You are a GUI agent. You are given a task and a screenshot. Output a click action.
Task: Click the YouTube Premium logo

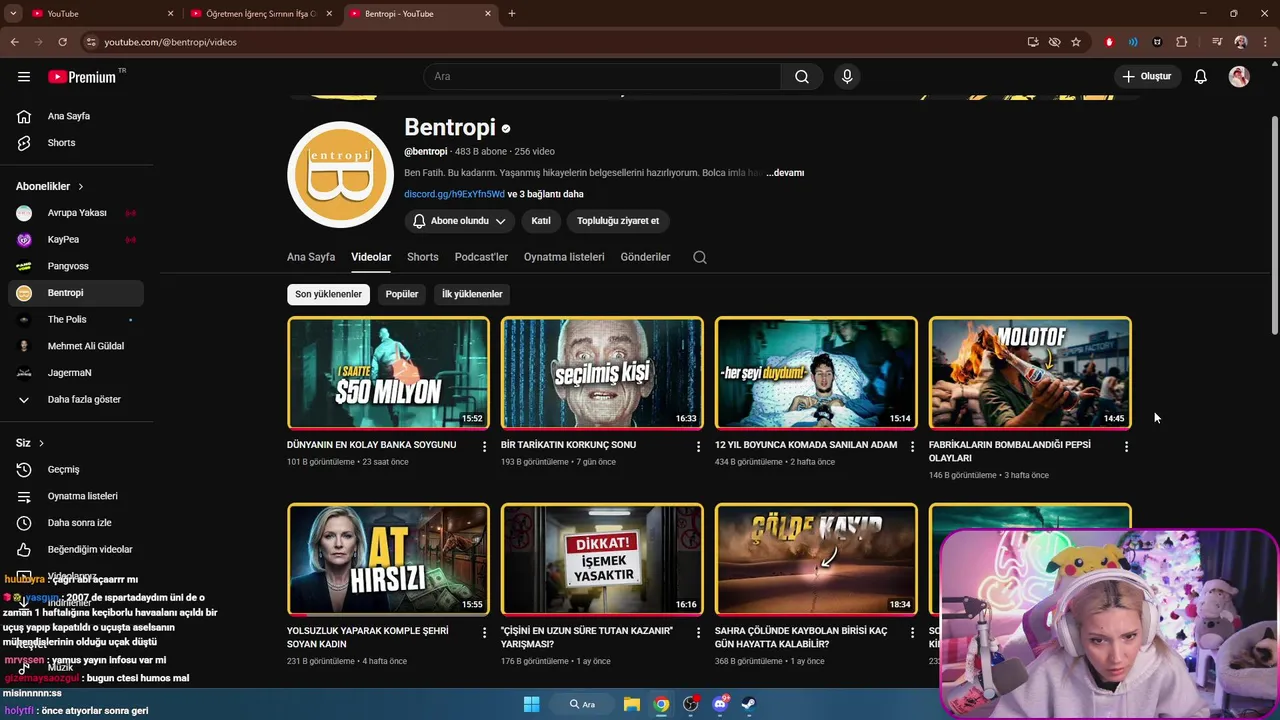click(x=82, y=77)
